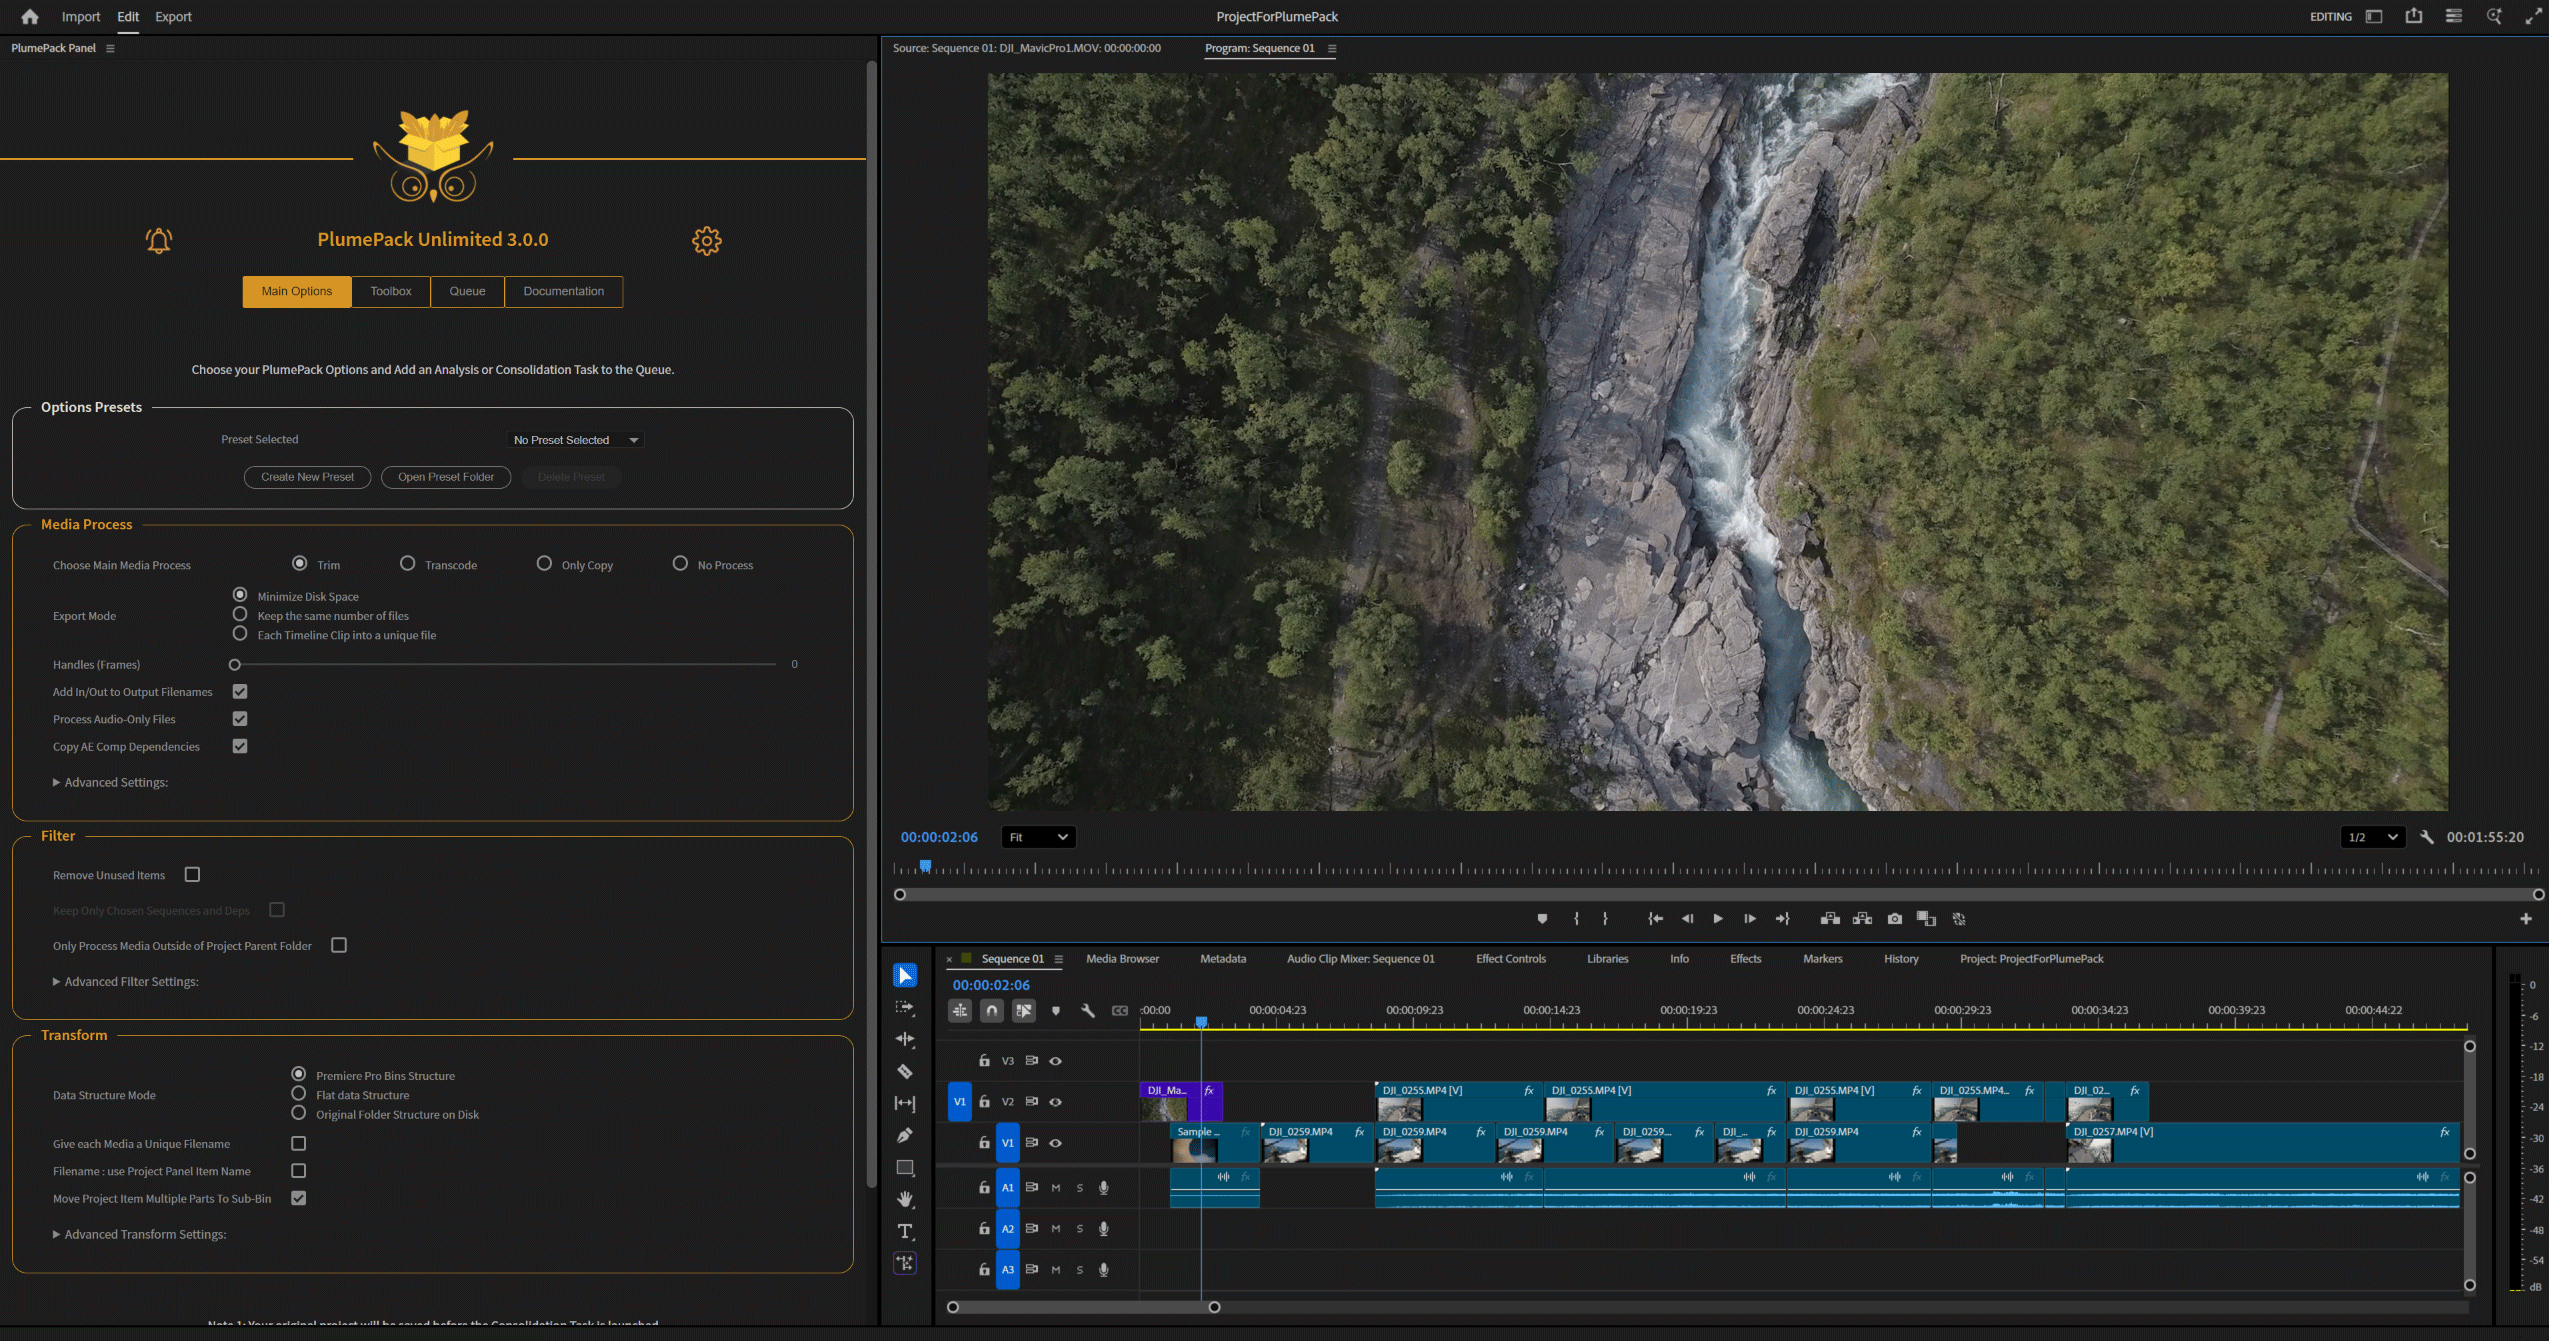Select the Hand tool
Viewport: 2549px width, 1341px height.
click(x=905, y=1199)
